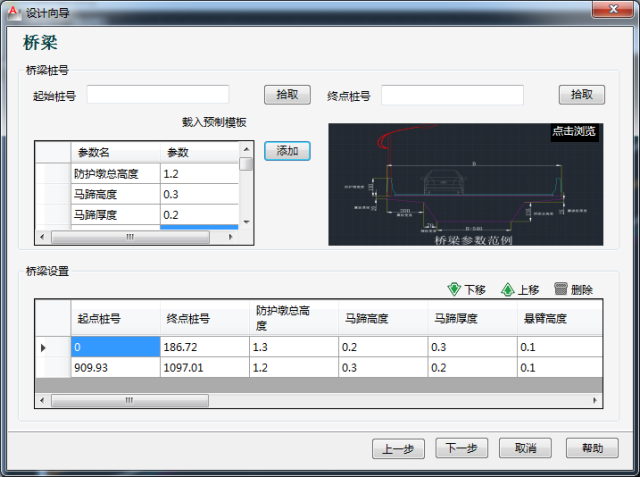Image resolution: width=640 pixels, height=477 pixels.
Task: Click the 下移 (move down) icon
Action: point(454,289)
